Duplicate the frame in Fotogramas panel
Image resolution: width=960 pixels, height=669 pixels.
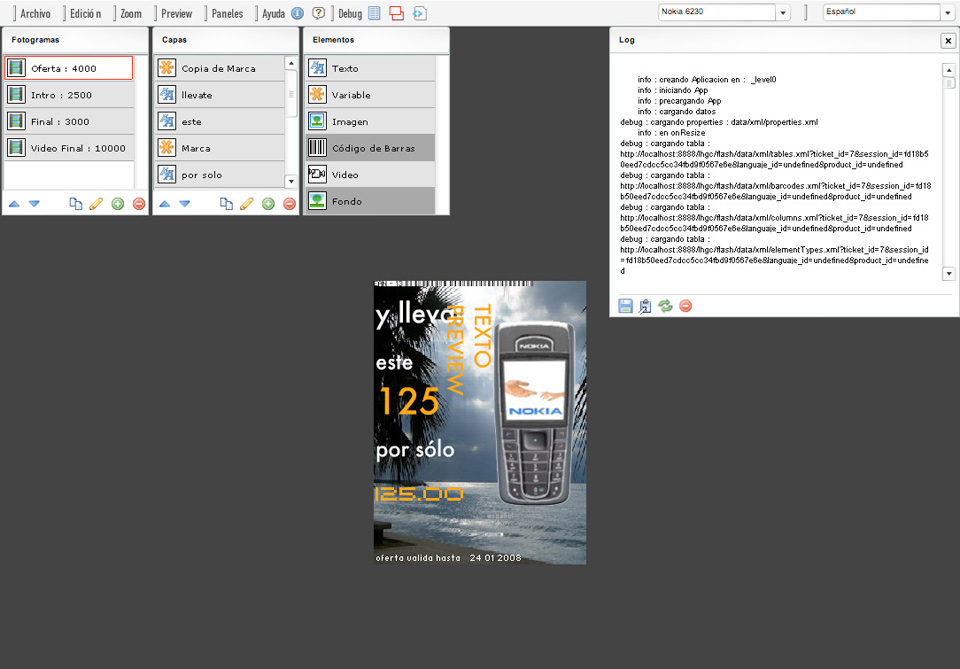tap(75, 204)
